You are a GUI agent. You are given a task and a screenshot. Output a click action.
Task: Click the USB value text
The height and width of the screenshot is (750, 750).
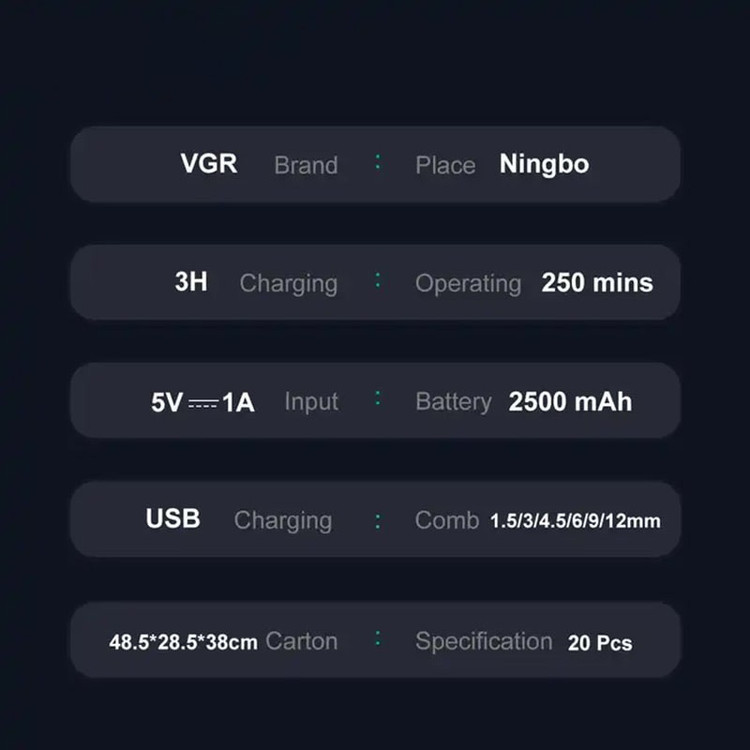pyautogui.click(x=172, y=518)
